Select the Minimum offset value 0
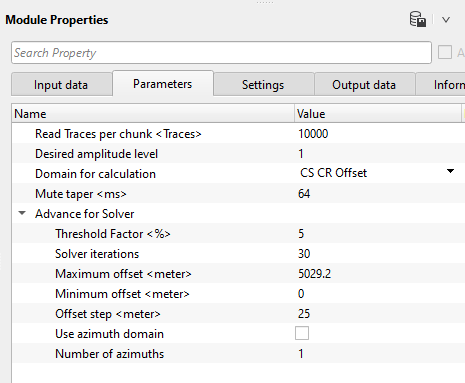465x383 pixels. tap(301, 294)
